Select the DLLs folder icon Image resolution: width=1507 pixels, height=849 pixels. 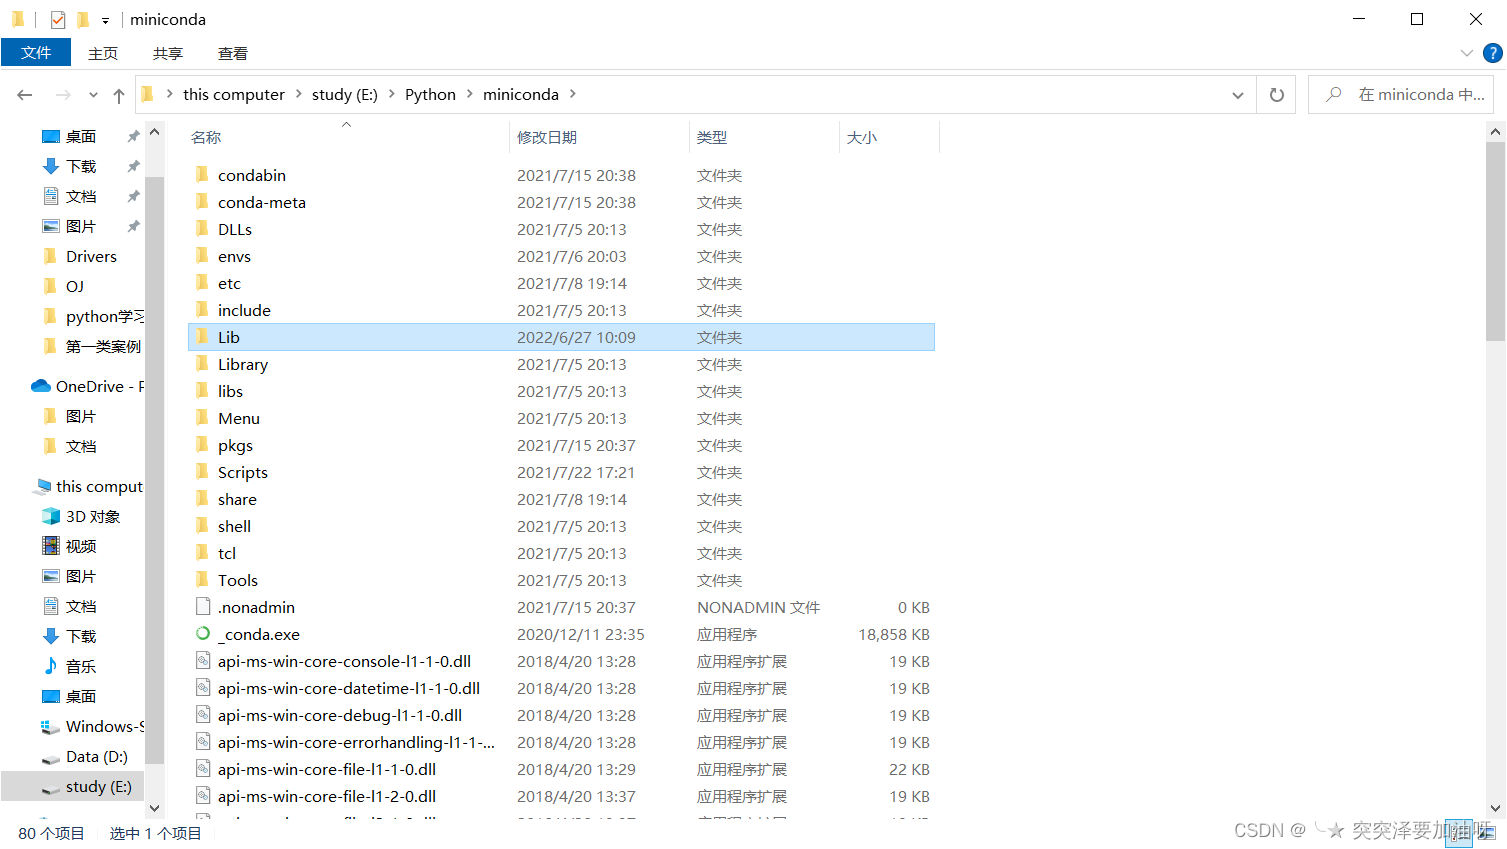pyautogui.click(x=203, y=229)
